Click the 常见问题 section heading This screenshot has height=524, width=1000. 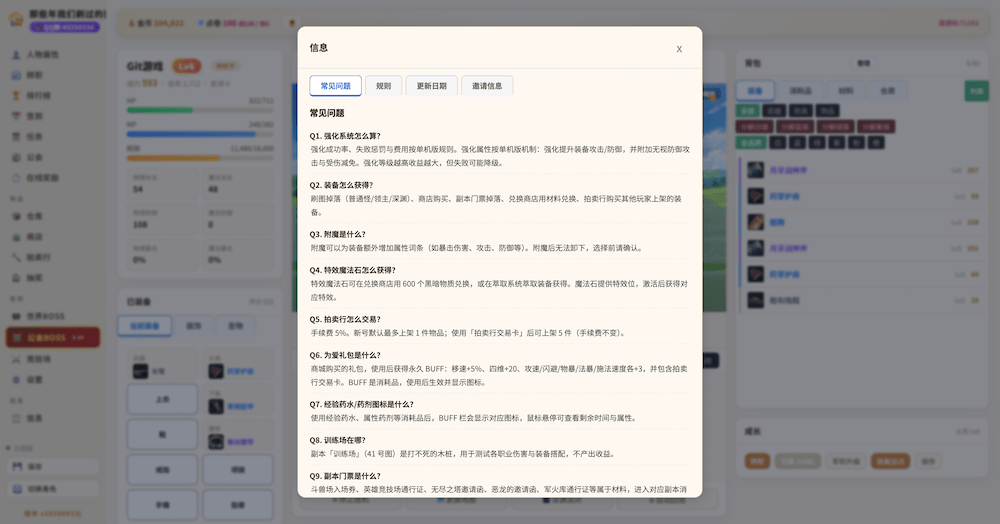click(327, 113)
